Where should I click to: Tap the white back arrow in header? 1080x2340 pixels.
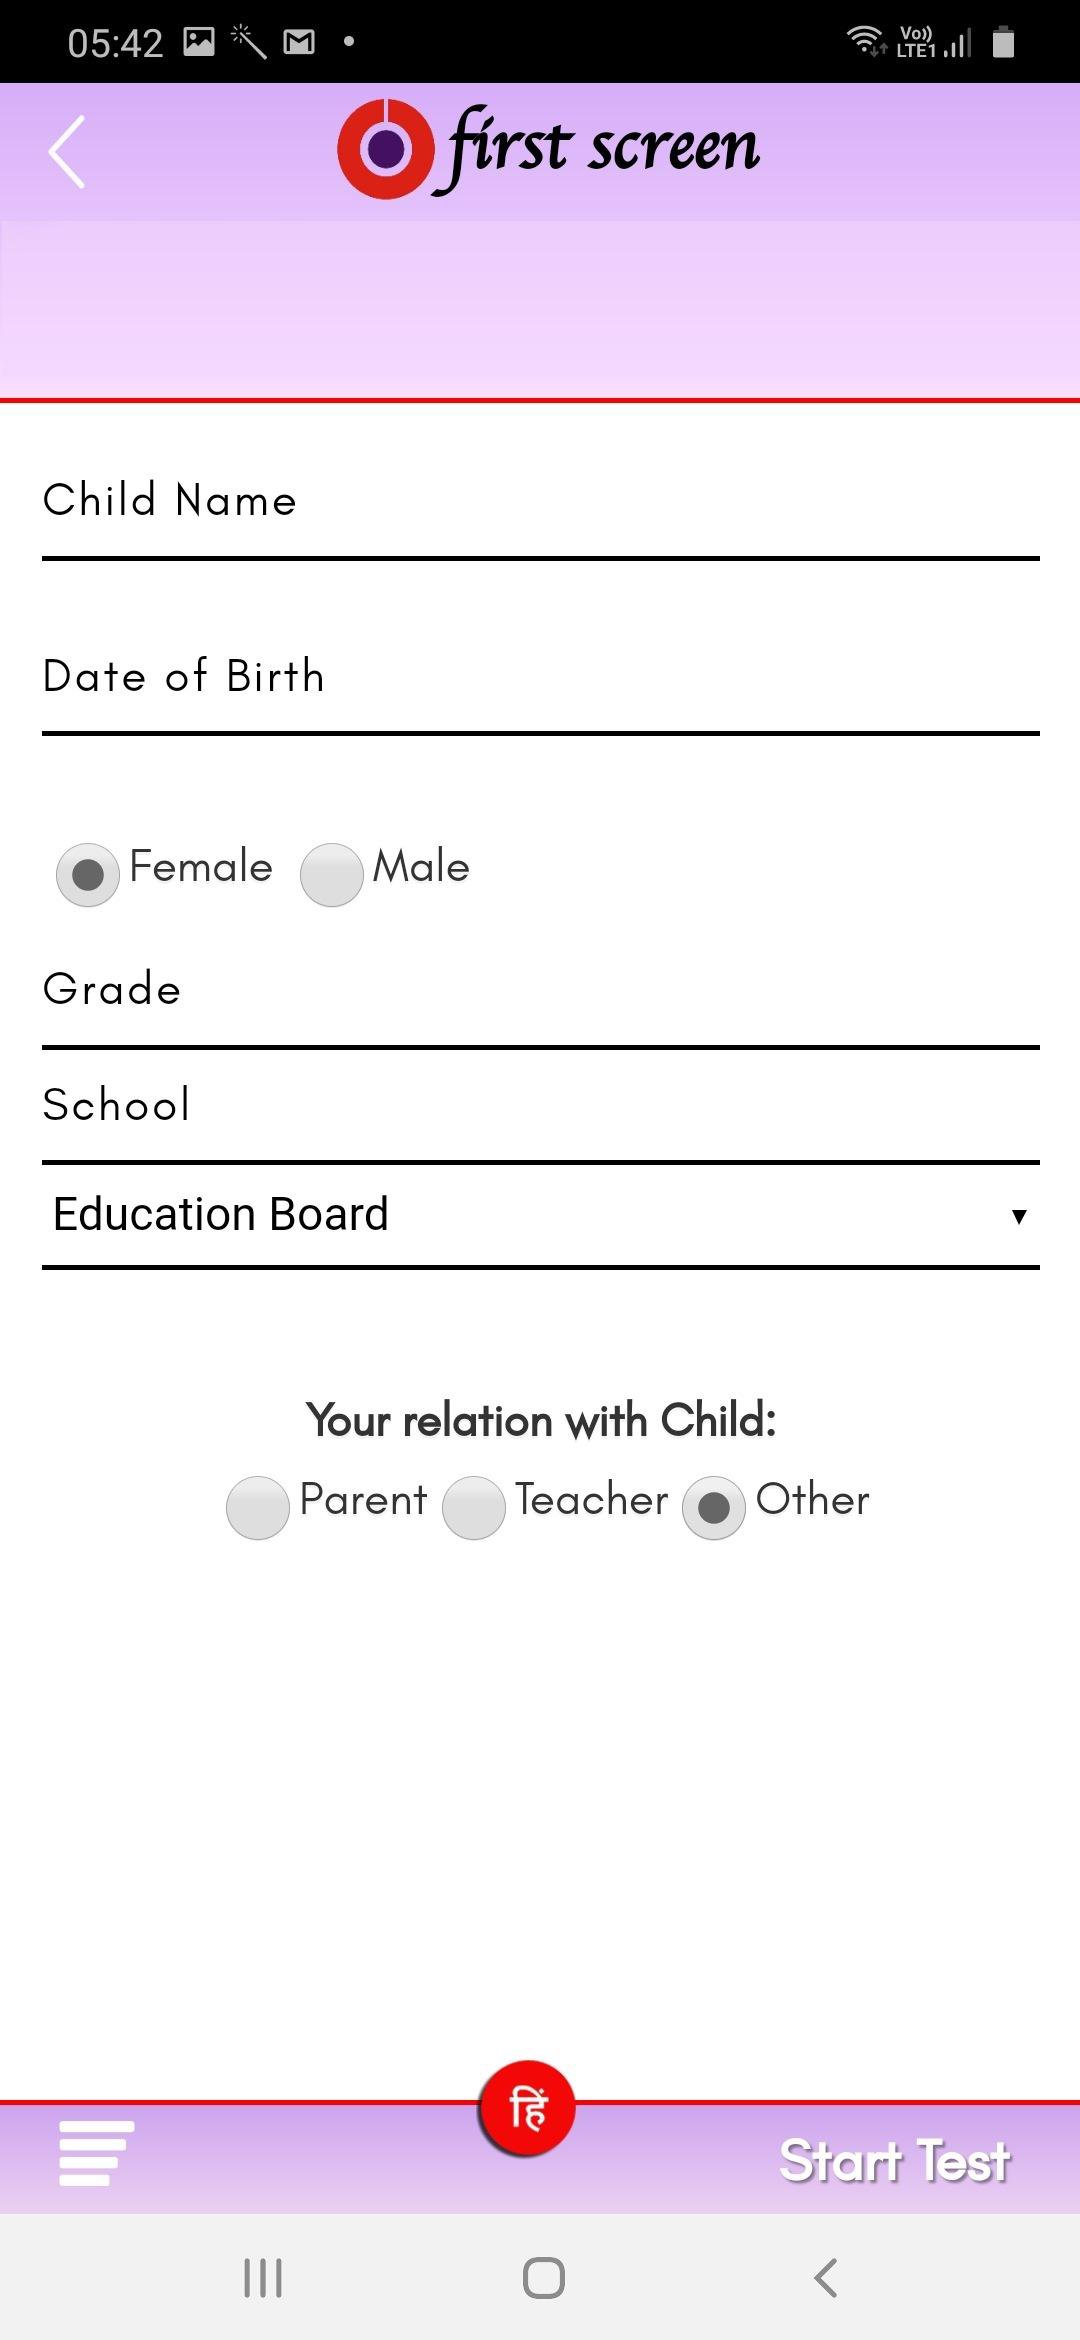pos(67,152)
